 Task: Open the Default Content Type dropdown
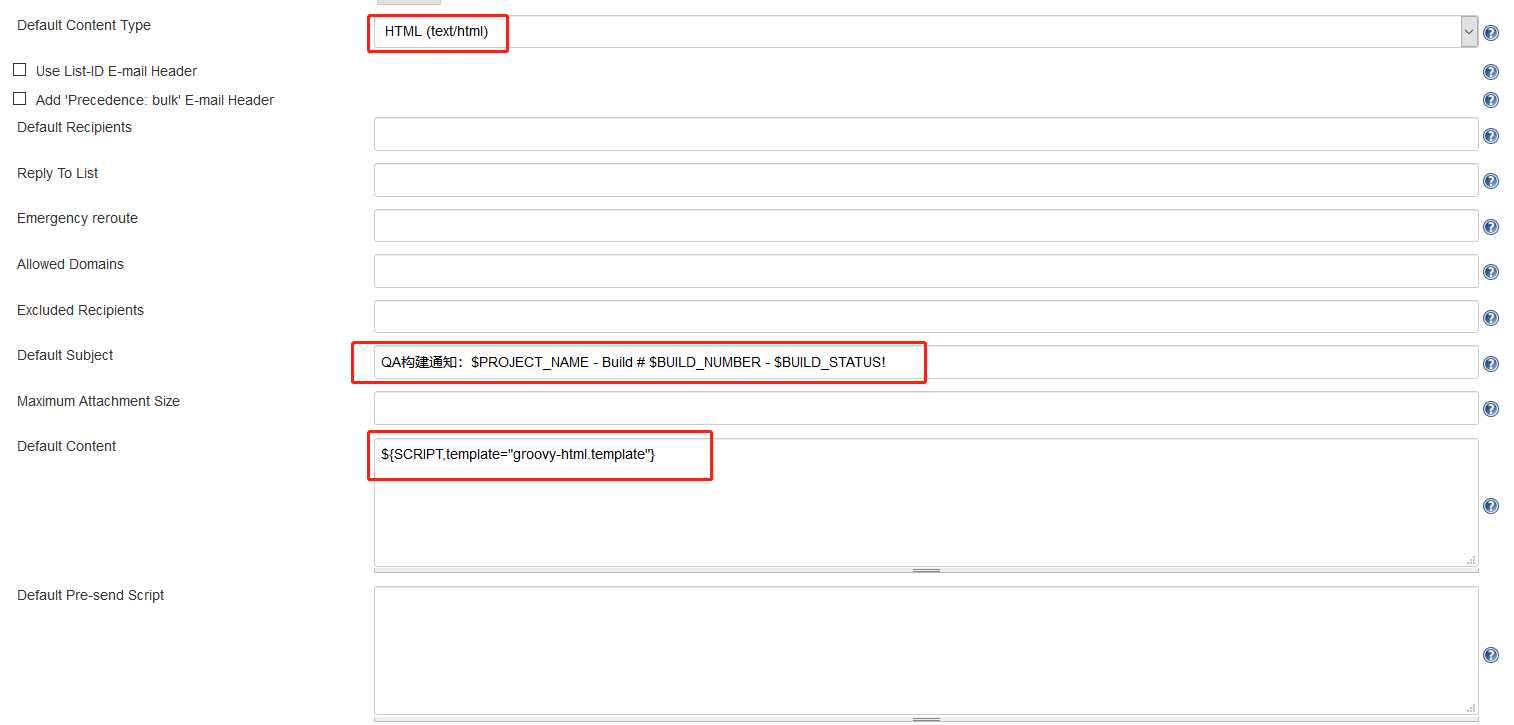[926, 31]
